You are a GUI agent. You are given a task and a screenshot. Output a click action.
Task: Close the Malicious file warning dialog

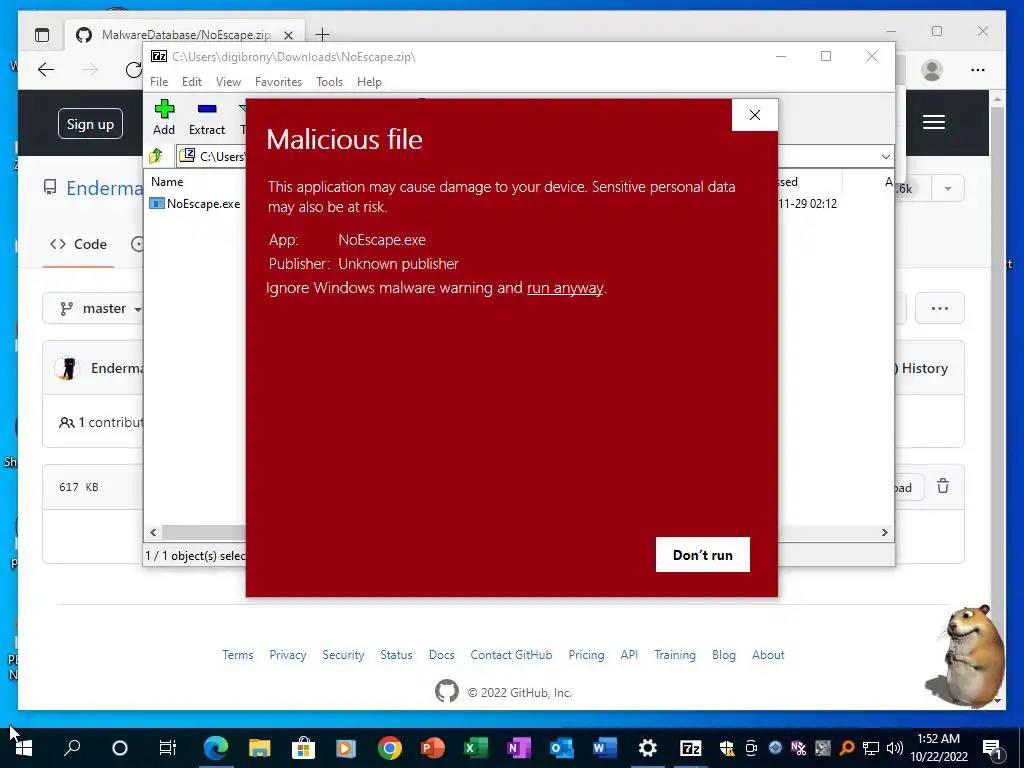pos(755,115)
